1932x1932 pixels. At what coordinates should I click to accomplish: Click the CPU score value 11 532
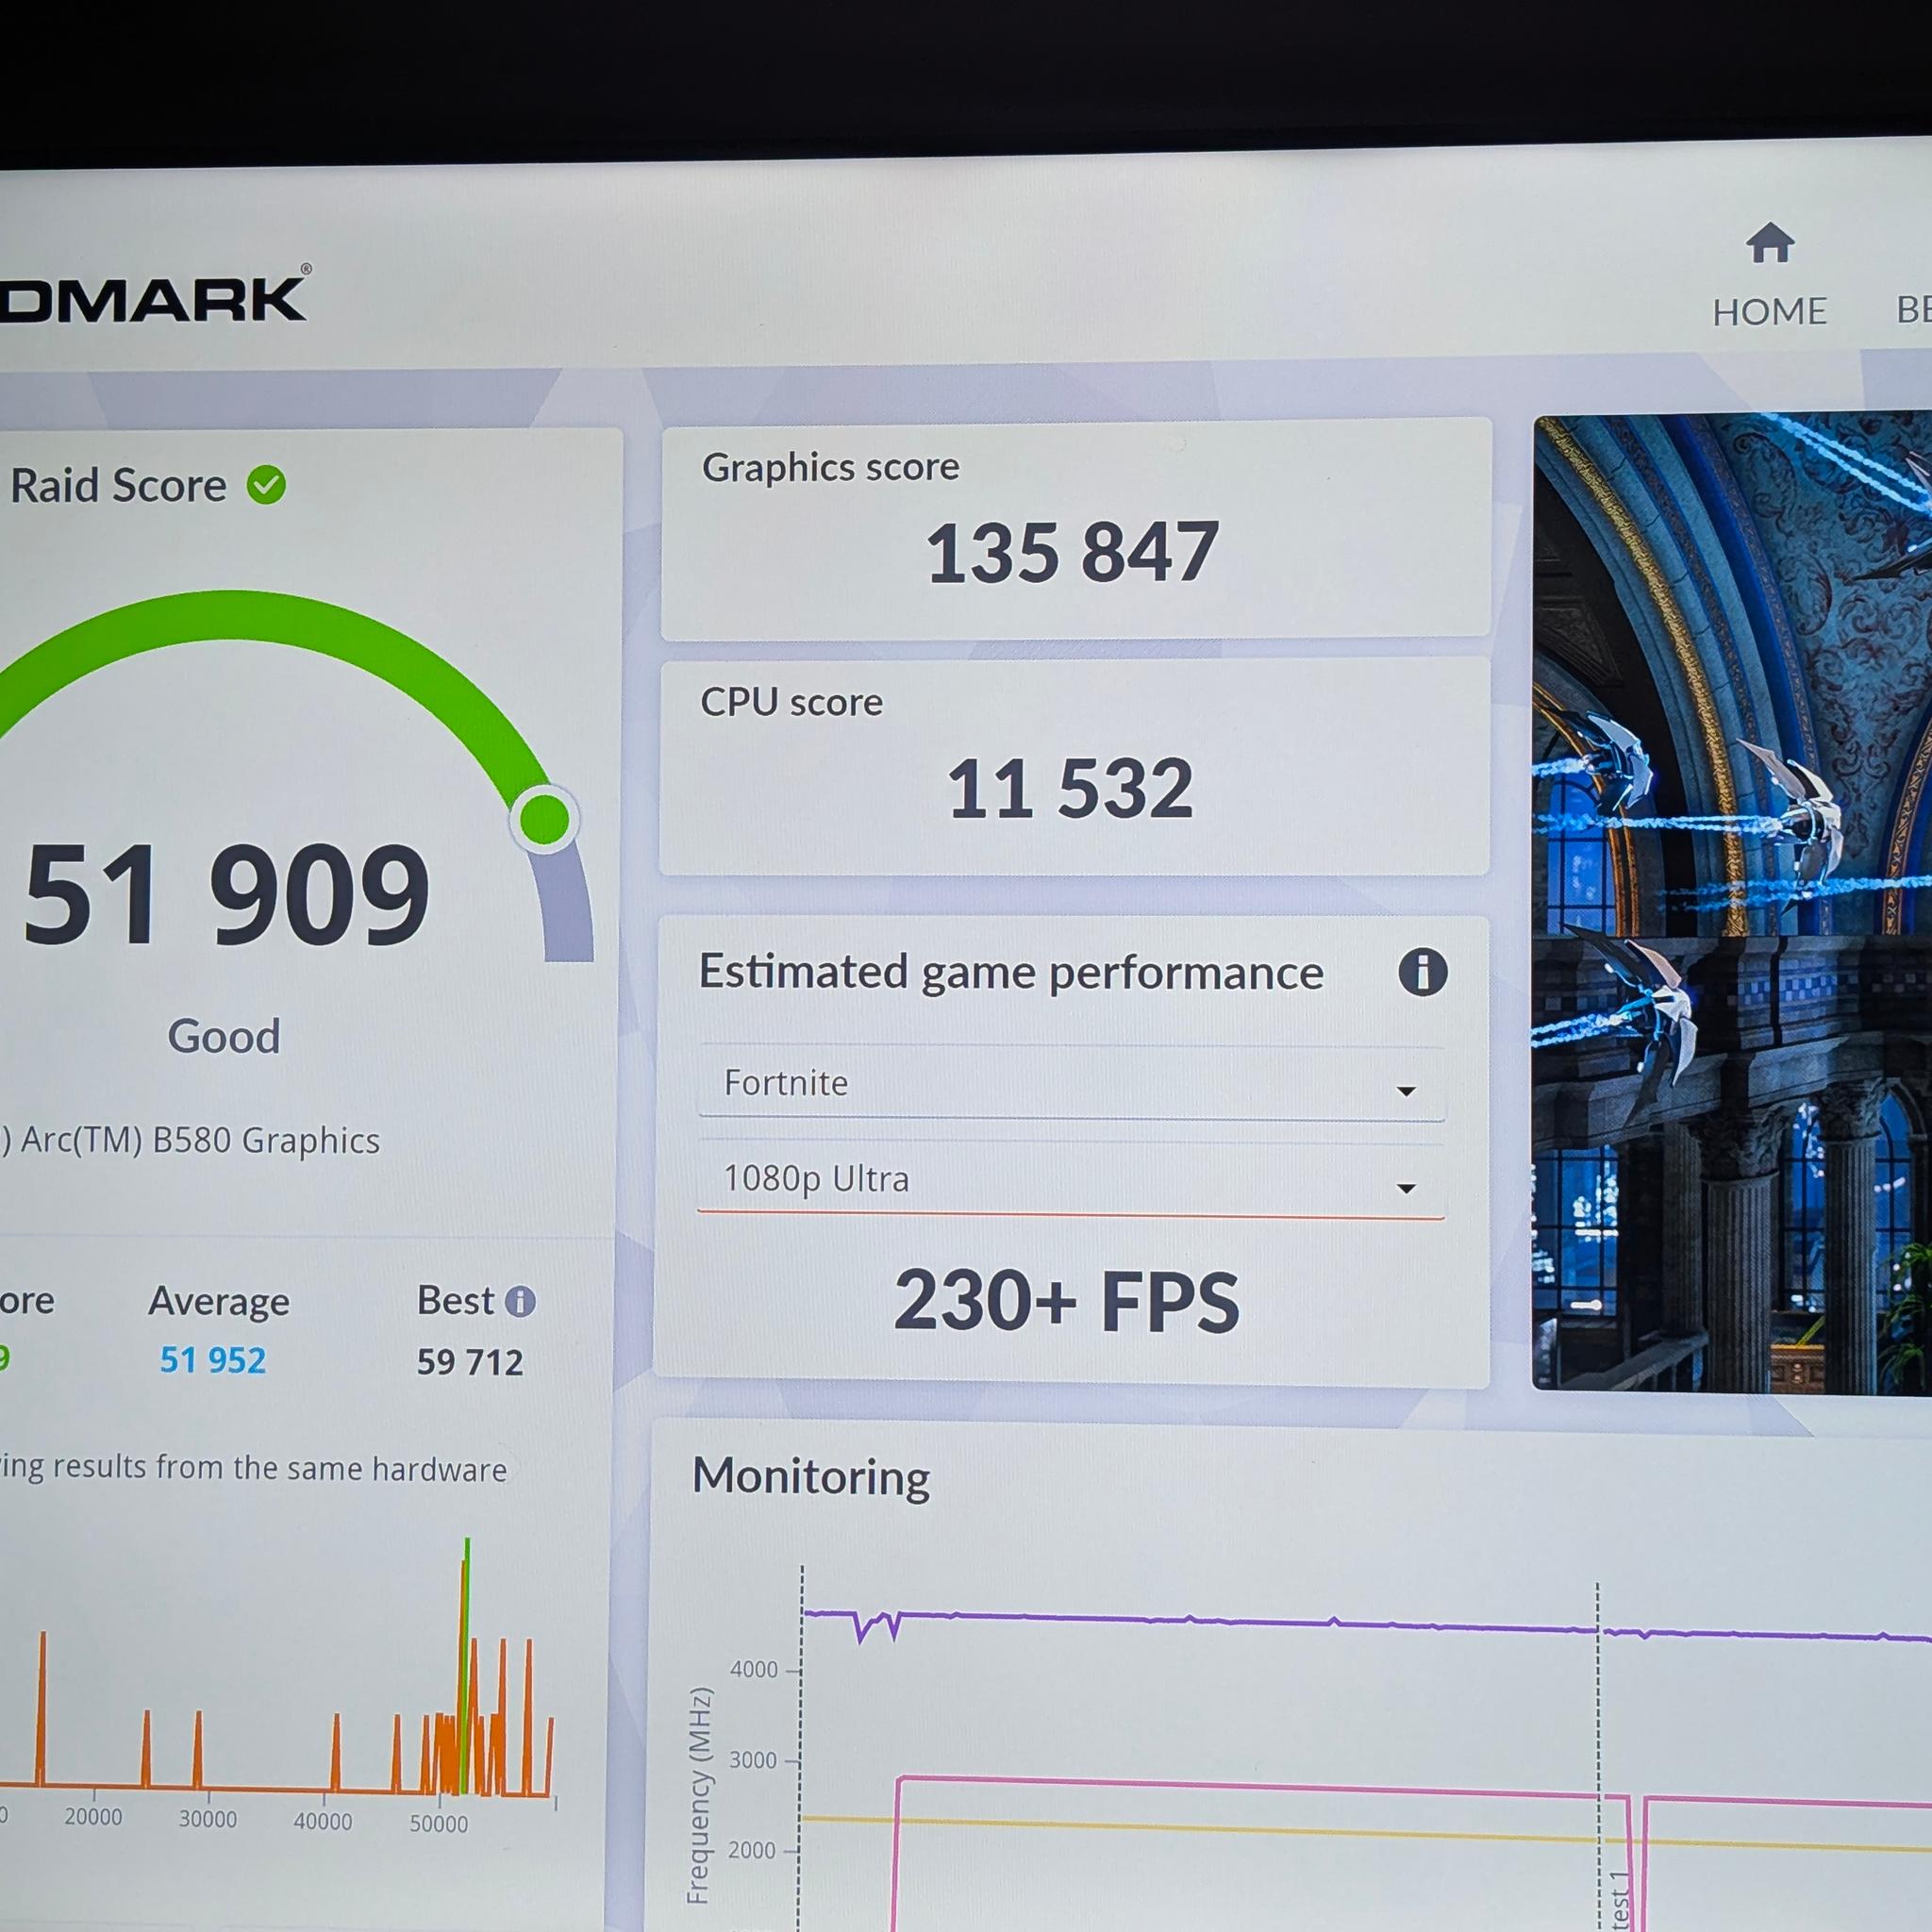[1070, 789]
